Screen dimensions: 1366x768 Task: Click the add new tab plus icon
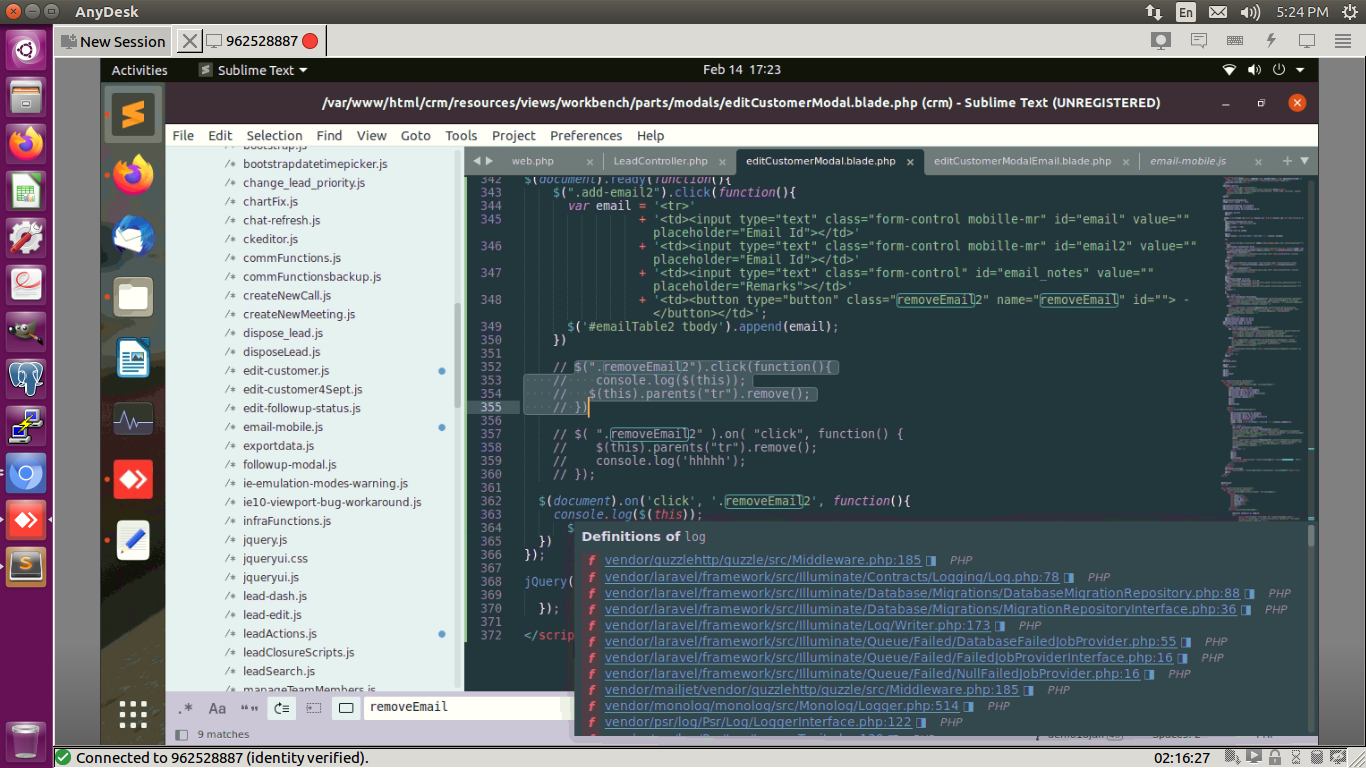(x=1287, y=161)
